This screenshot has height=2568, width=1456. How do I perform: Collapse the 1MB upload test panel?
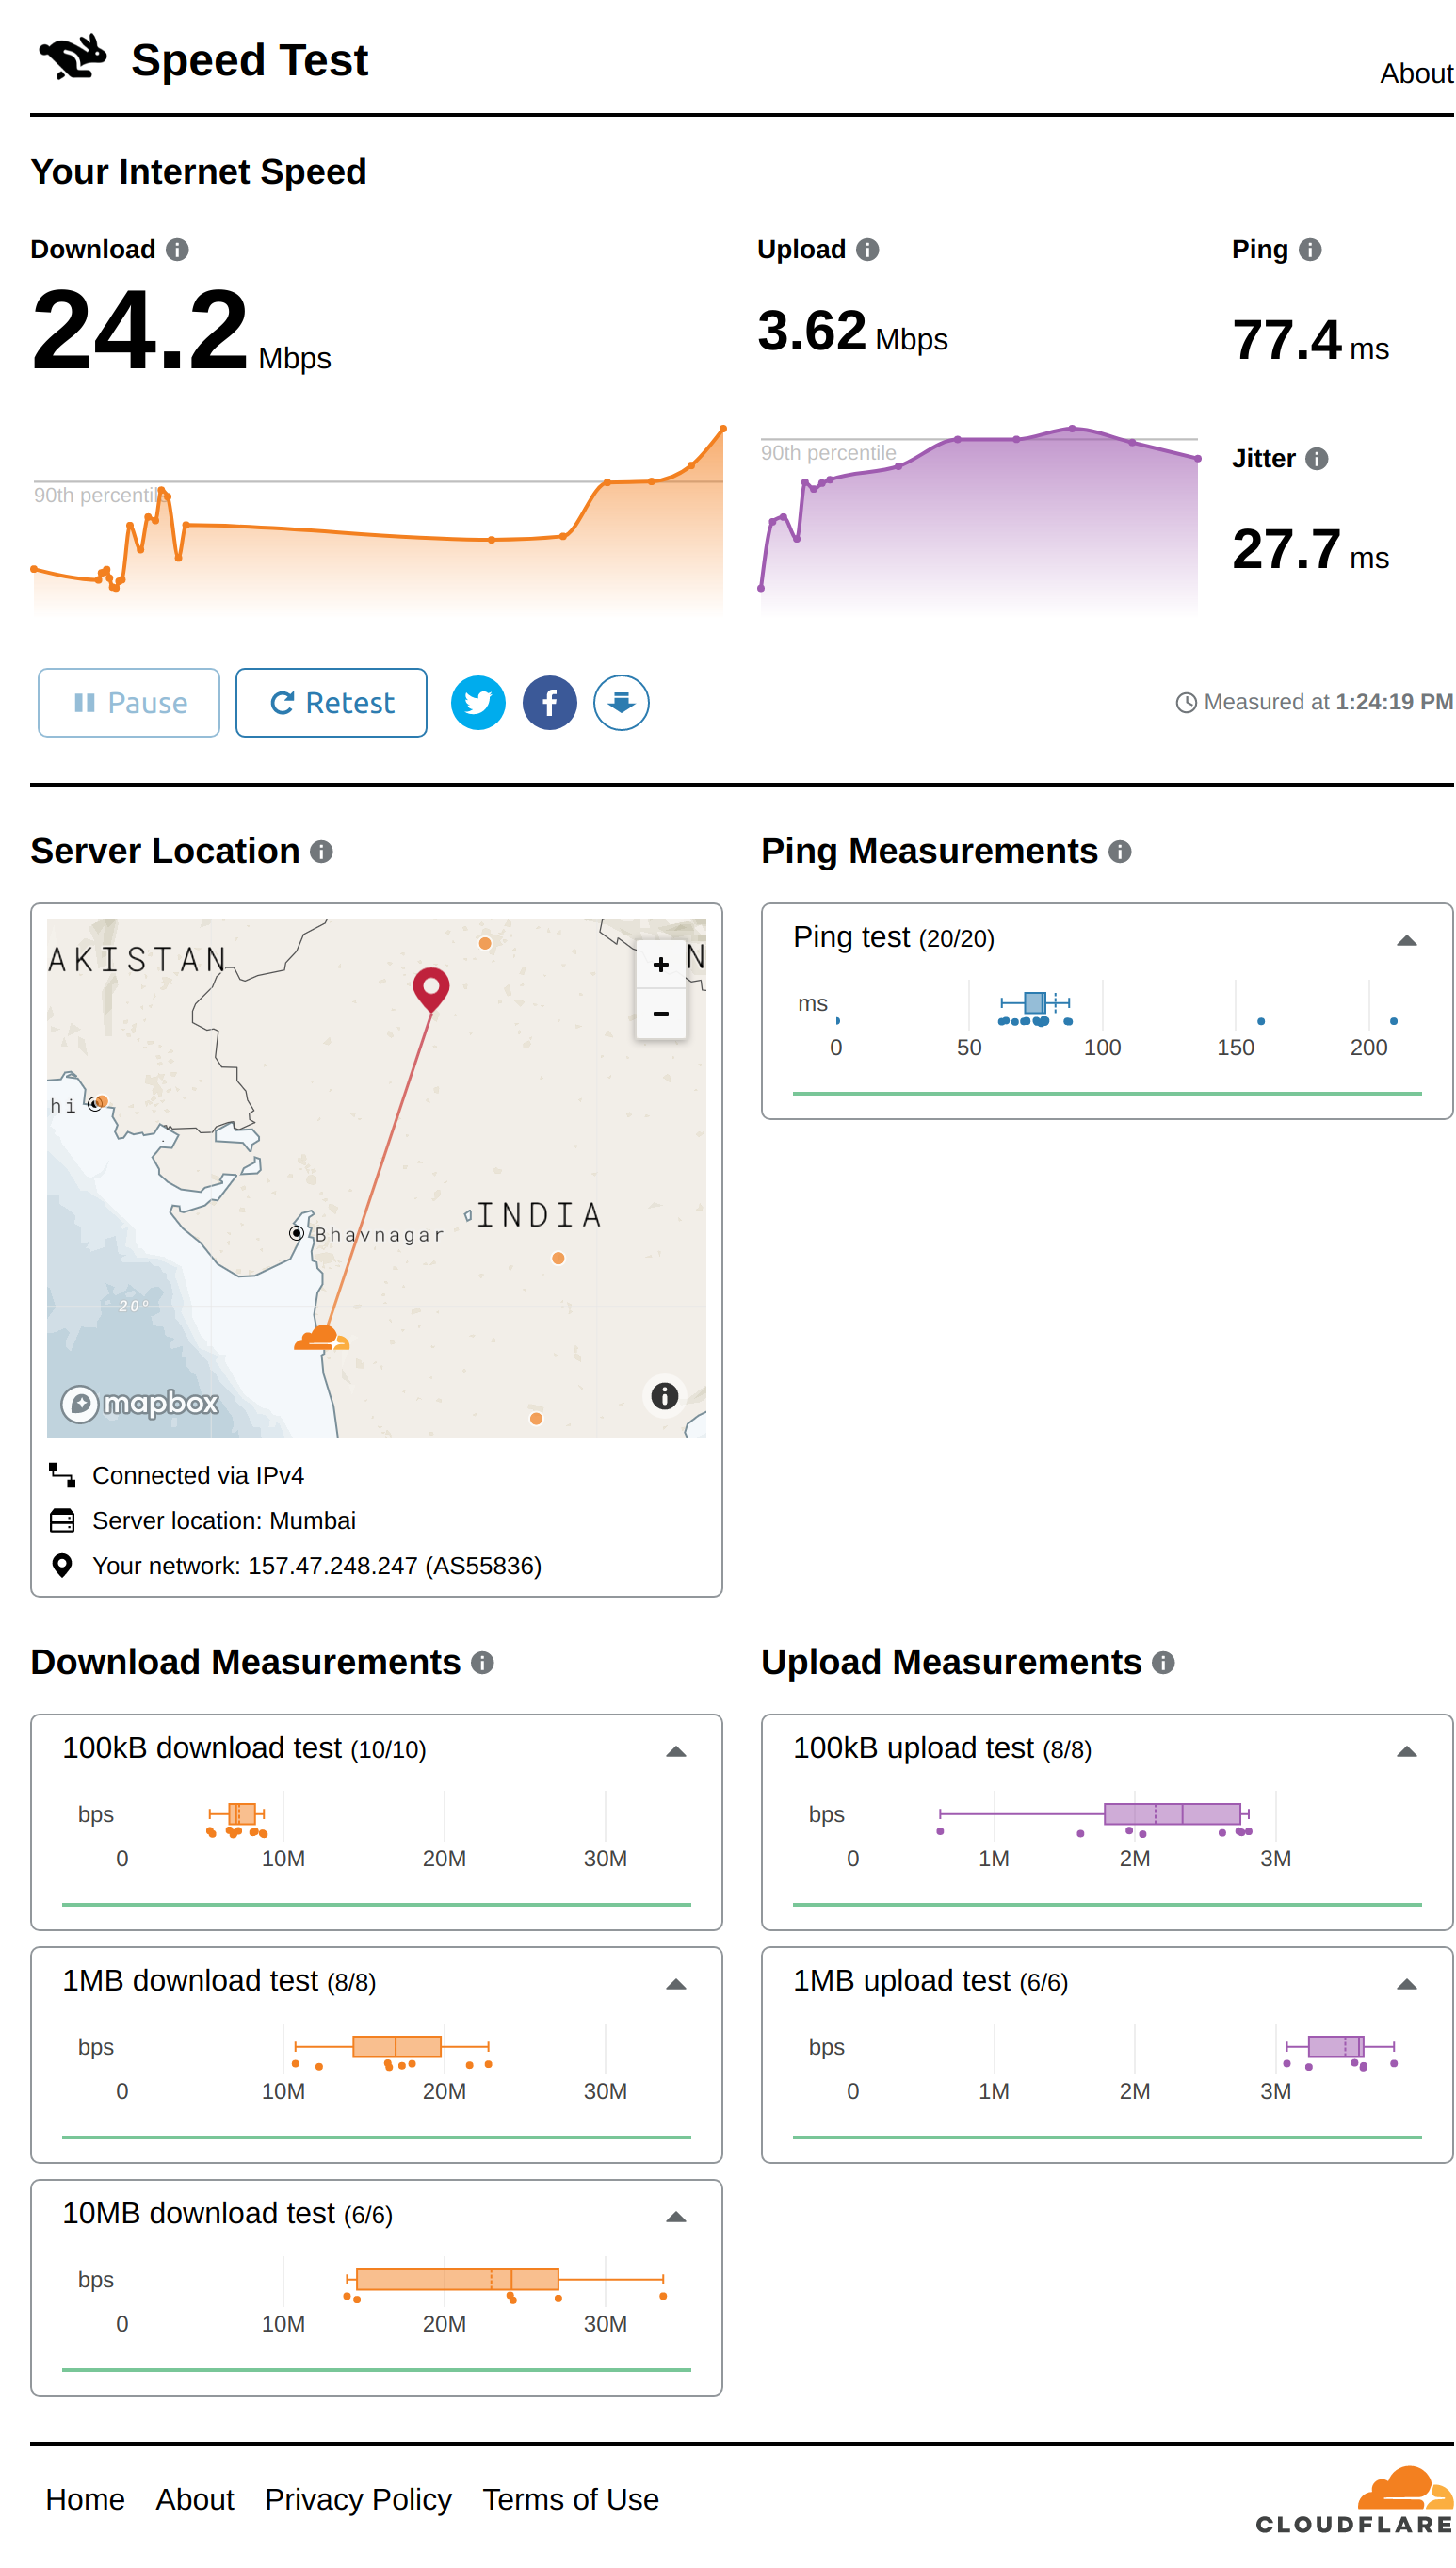[1407, 1984]
